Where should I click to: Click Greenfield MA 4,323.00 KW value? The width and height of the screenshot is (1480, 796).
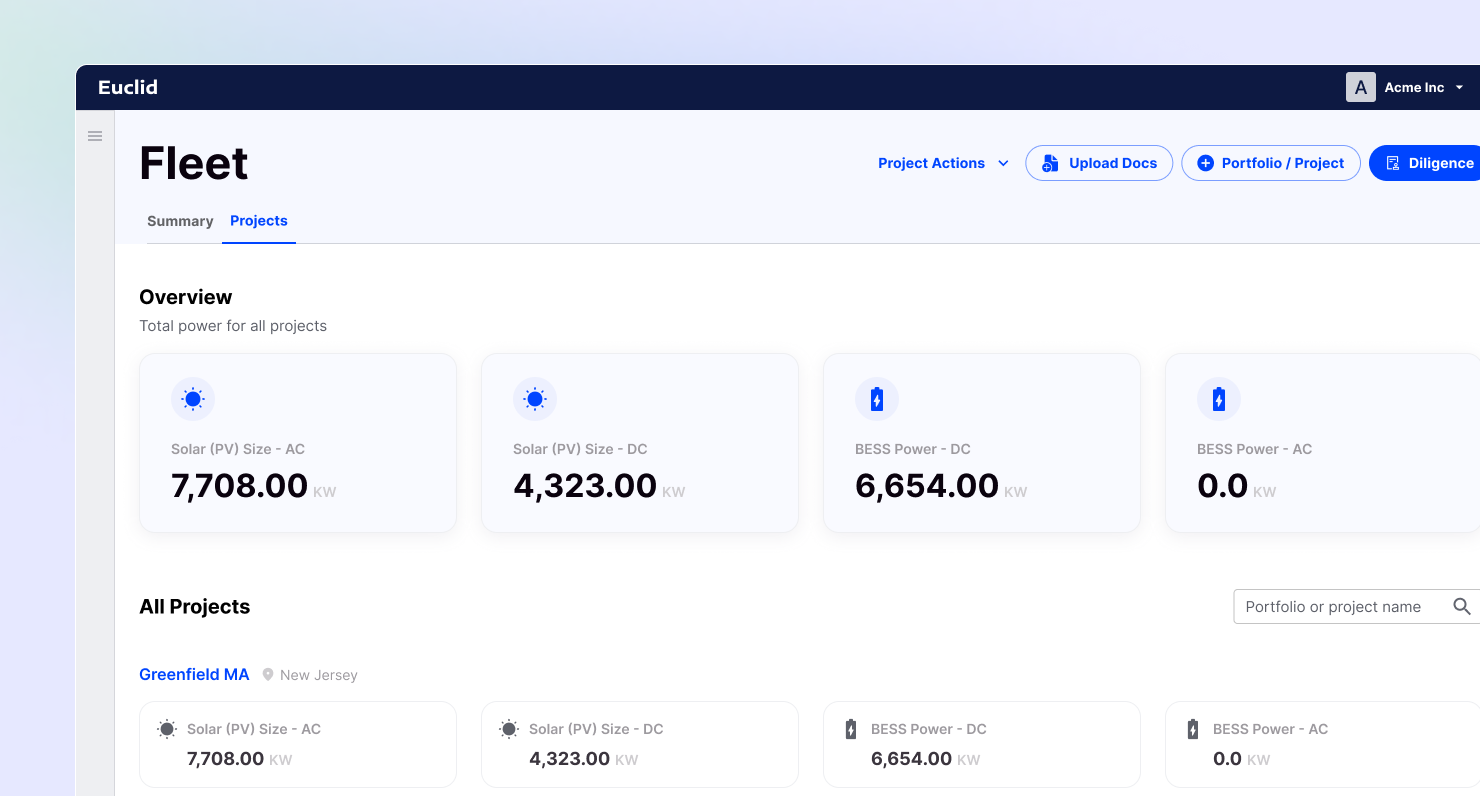(583, 759)
